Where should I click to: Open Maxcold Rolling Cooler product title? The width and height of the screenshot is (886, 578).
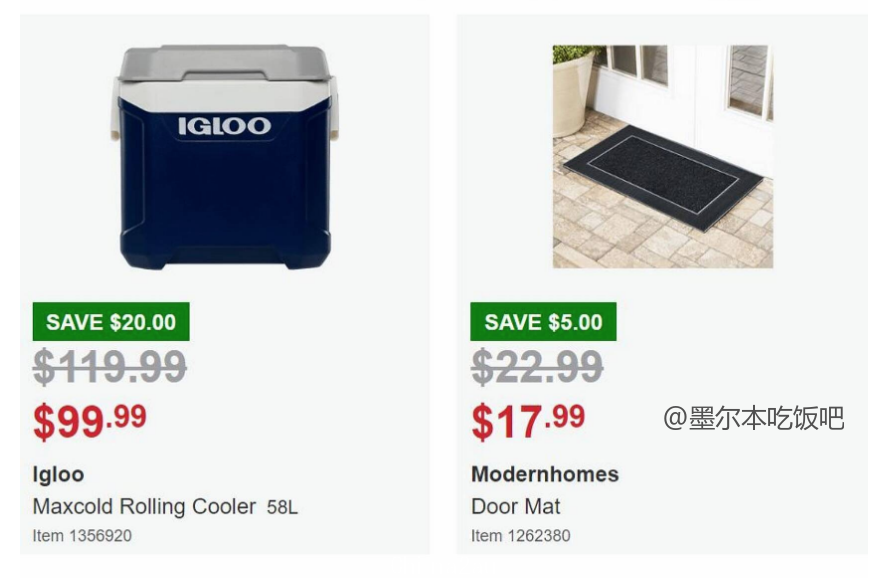[144, 507]
